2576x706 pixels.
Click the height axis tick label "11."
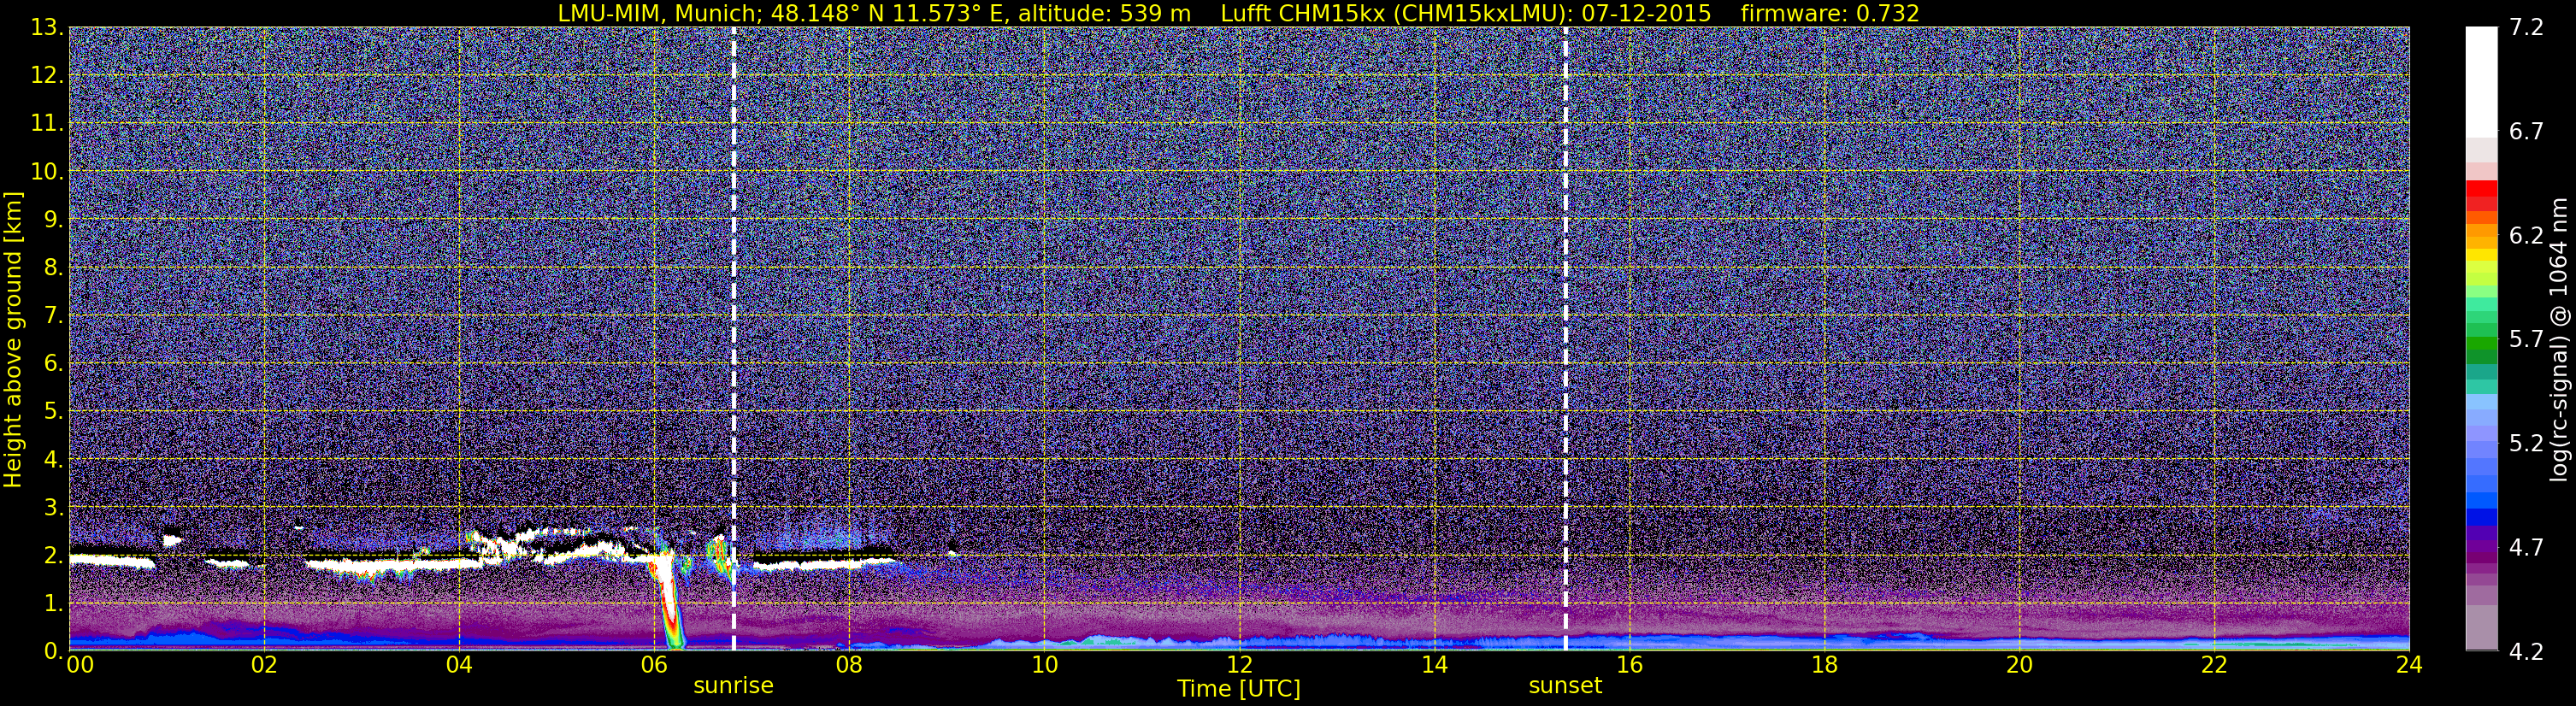pos(47,124)
